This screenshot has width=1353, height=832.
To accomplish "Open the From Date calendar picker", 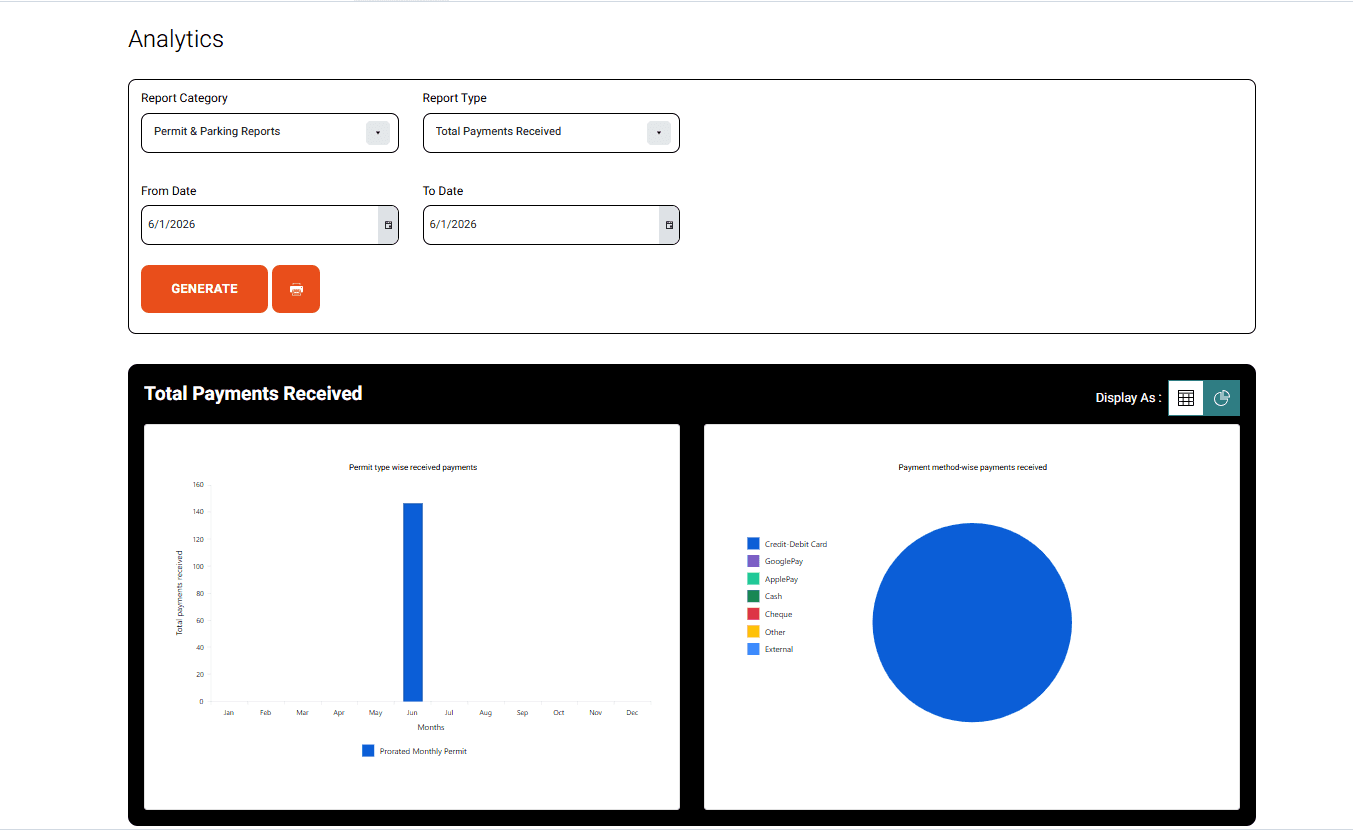I will coord(388,225).
